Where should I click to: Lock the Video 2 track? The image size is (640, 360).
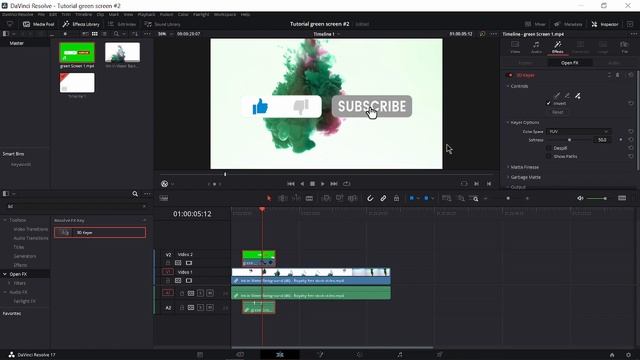tap(168, 263)
